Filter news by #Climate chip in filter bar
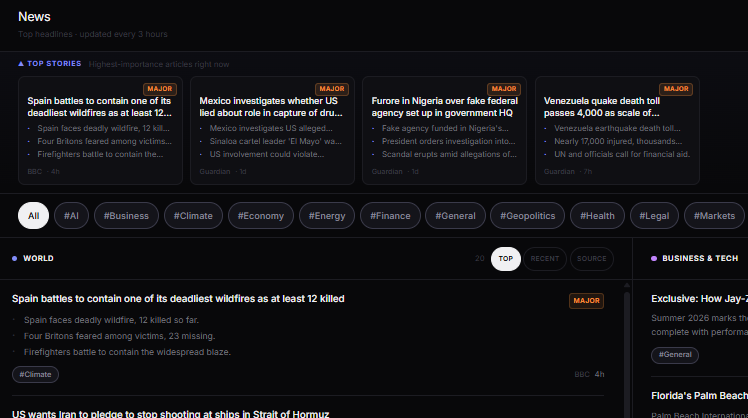This screenshot has height=418, width=748. coord(193,216)
